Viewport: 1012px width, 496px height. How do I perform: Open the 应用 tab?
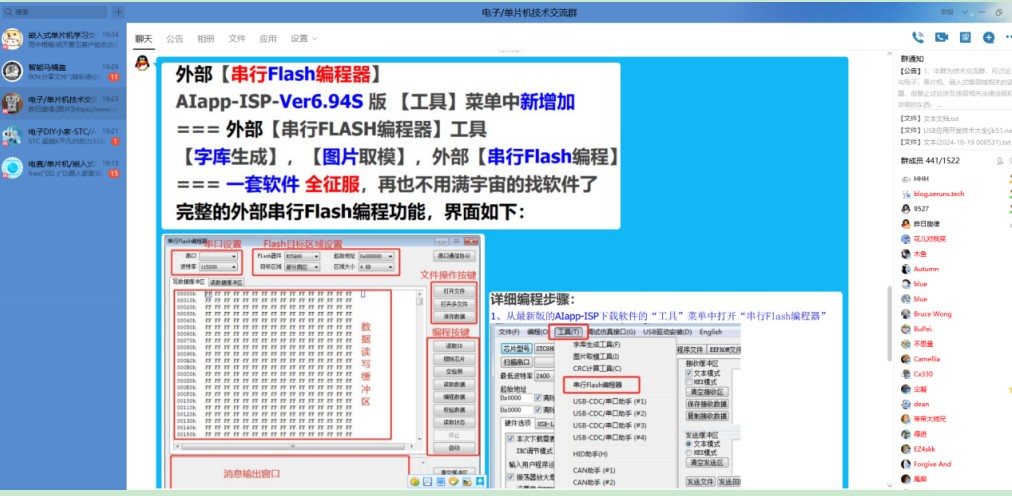click(268, 39)
